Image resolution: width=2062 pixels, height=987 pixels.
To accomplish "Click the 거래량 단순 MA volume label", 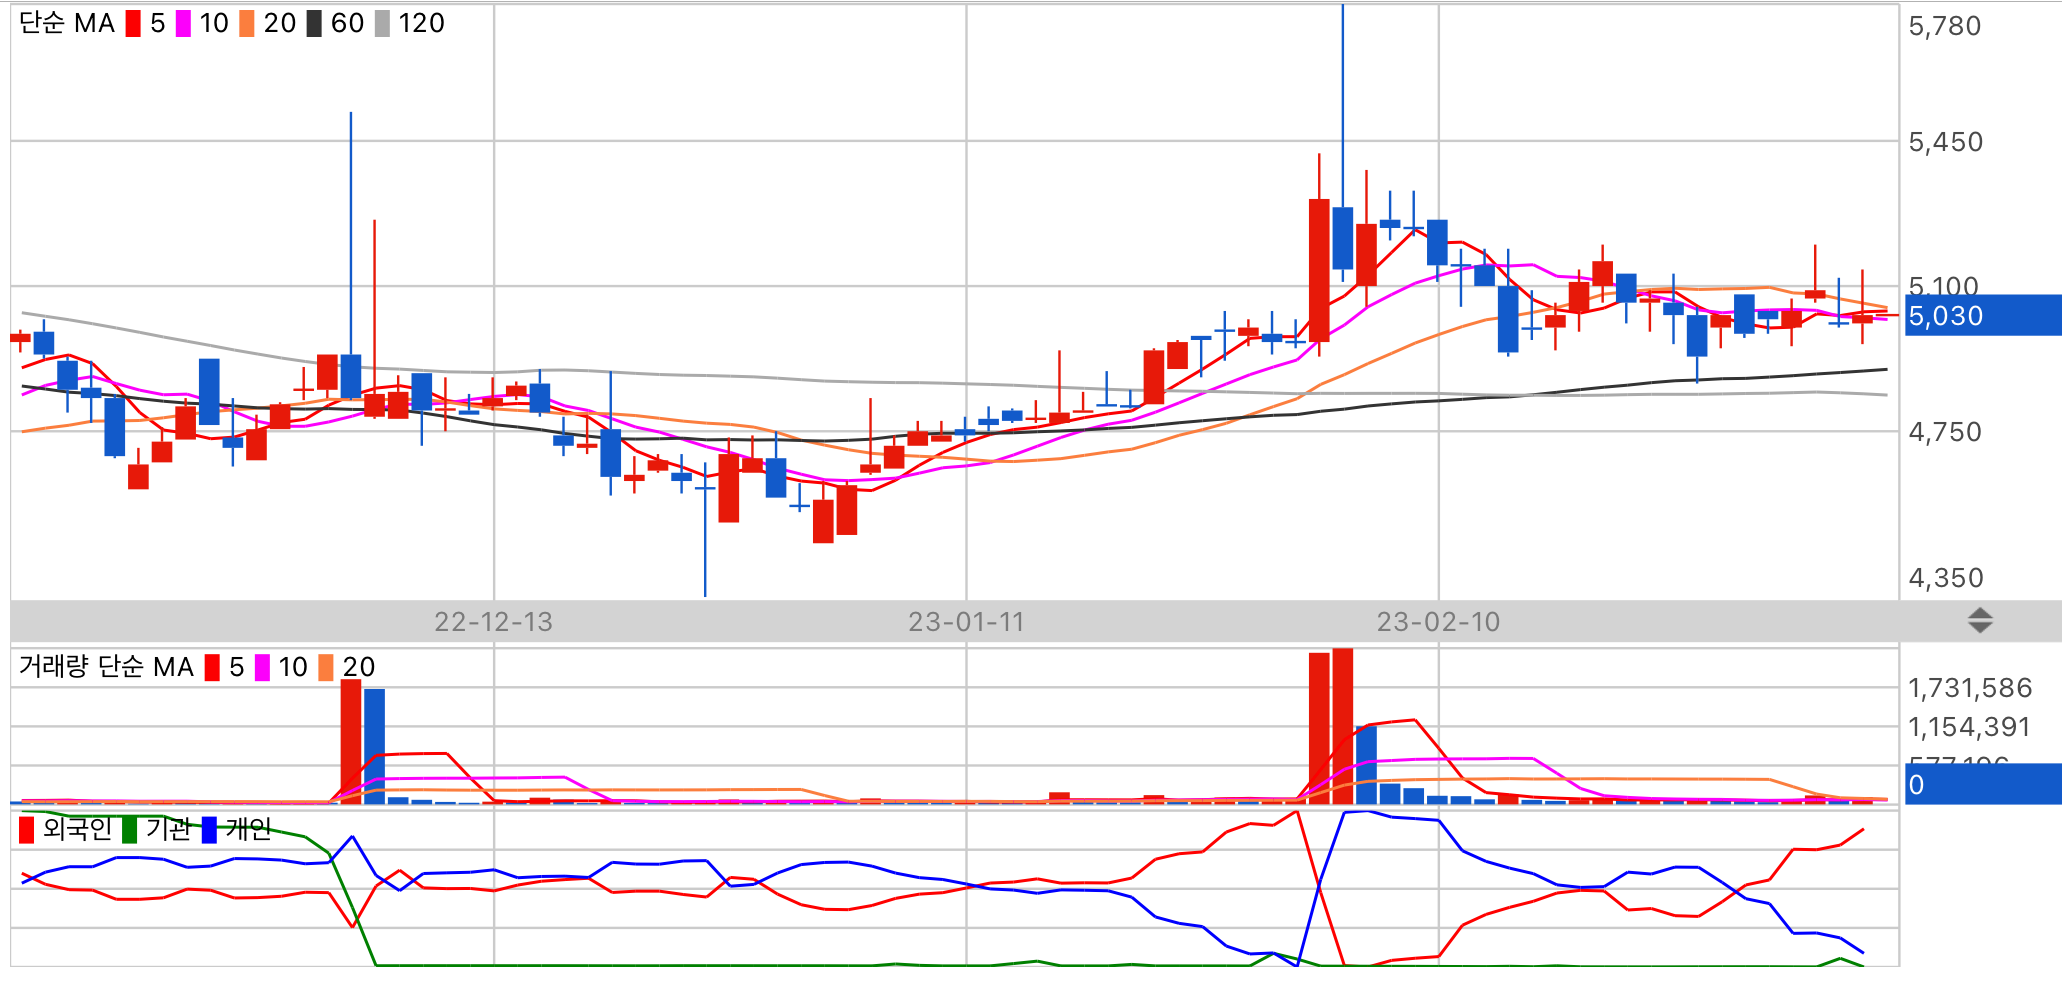I will (x=106, y=667).
